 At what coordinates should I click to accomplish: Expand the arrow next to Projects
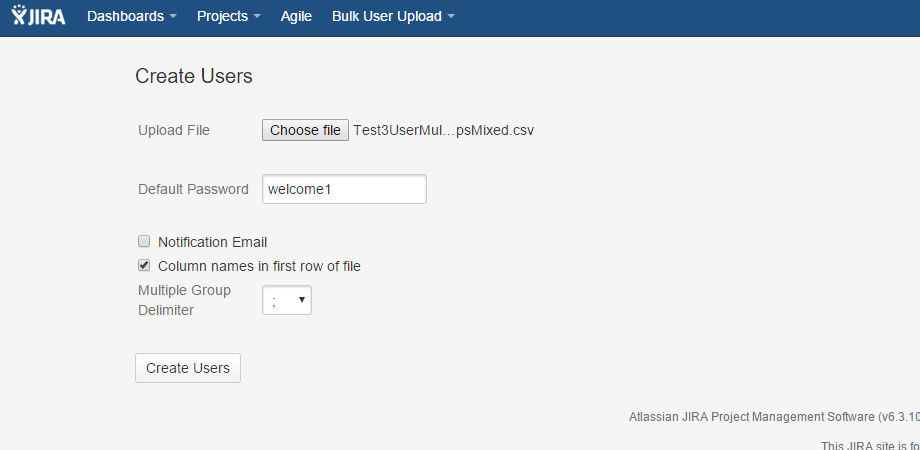click(257, 17)
